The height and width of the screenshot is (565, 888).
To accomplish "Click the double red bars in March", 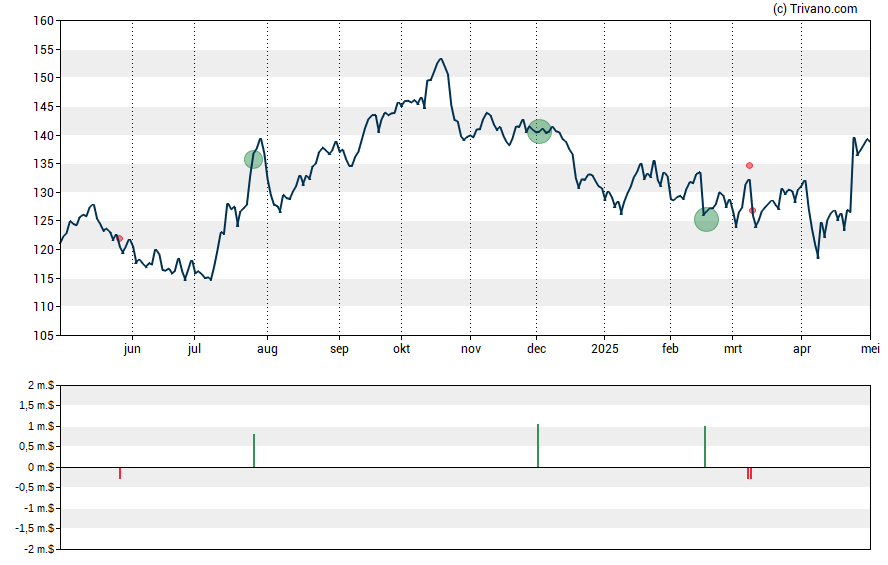I will click(749, 473).
